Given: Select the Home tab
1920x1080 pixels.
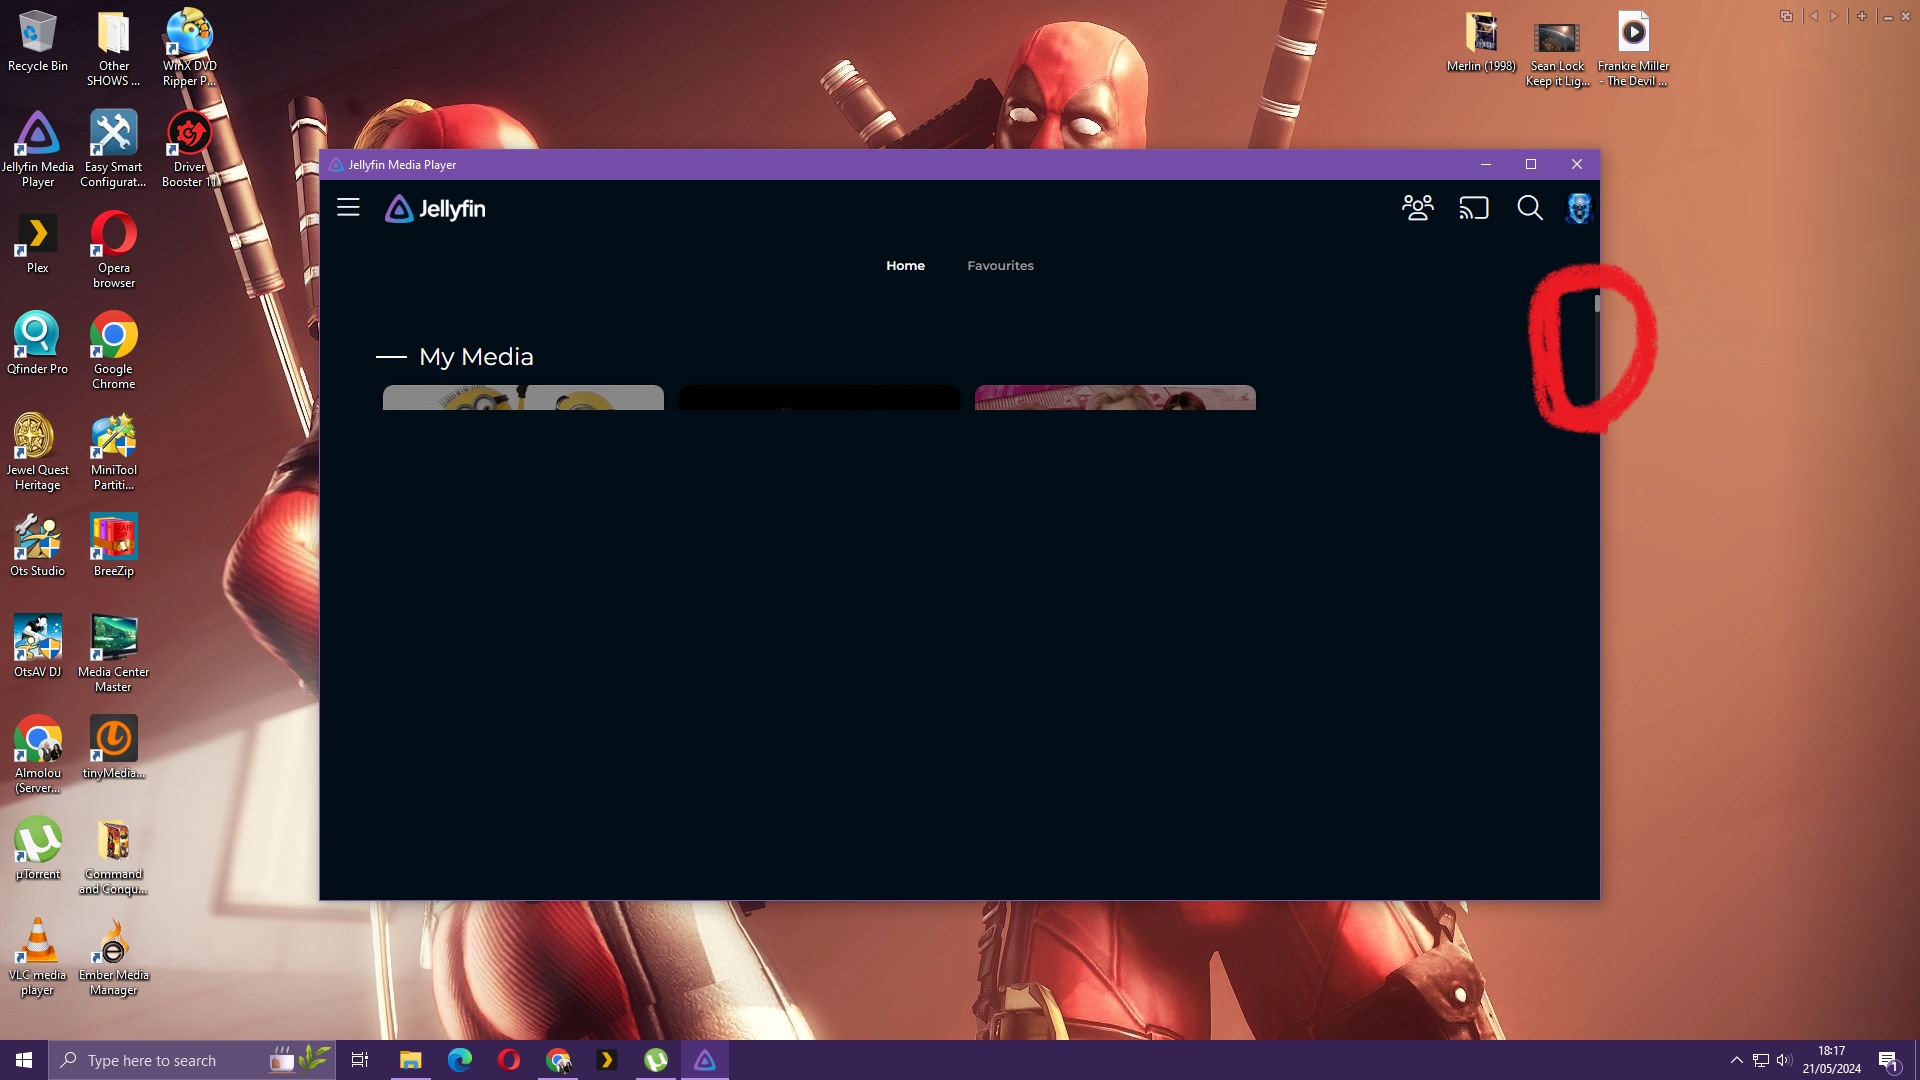Looking at the screenshot, I should click(905, 266).
